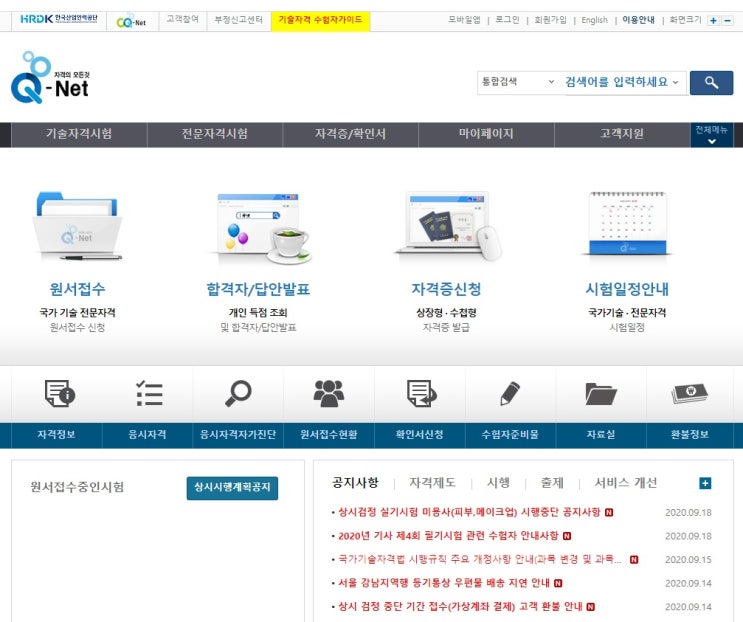Click the 수험자준비물 blue bar label
The height and width of the screenshot is (622, 743).
click(510, 435)
